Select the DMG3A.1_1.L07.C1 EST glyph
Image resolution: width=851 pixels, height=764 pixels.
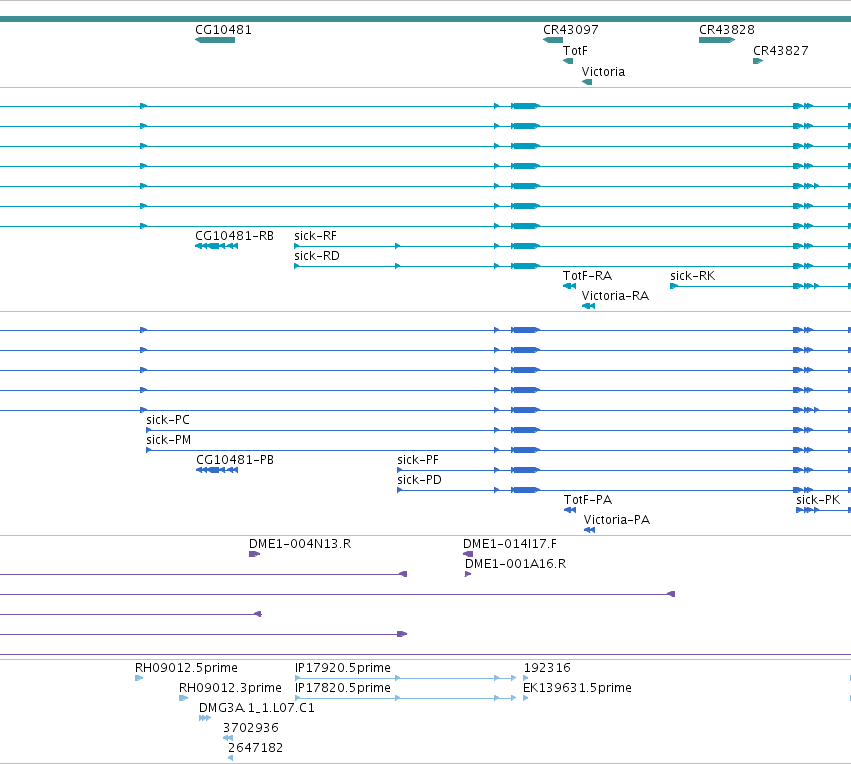point(205,718)
